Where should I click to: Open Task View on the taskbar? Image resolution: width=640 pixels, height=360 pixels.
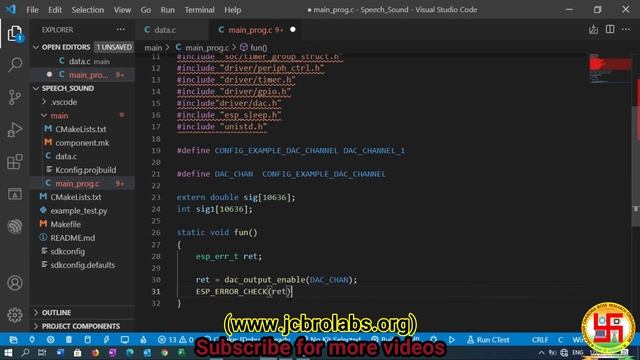point(42,353)
